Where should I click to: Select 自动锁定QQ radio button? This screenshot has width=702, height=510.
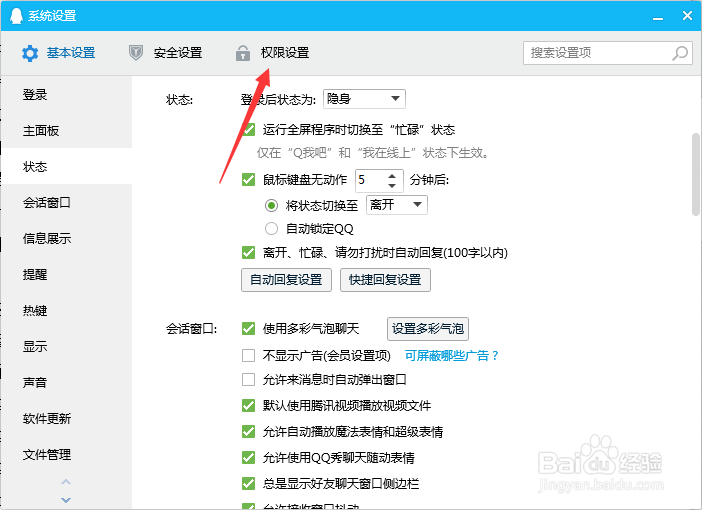[271, 229]
